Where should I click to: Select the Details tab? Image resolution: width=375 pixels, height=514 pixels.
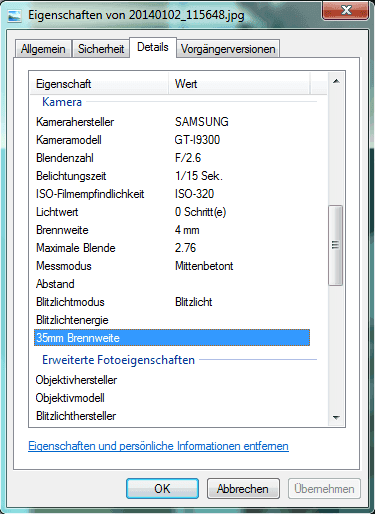153,47
